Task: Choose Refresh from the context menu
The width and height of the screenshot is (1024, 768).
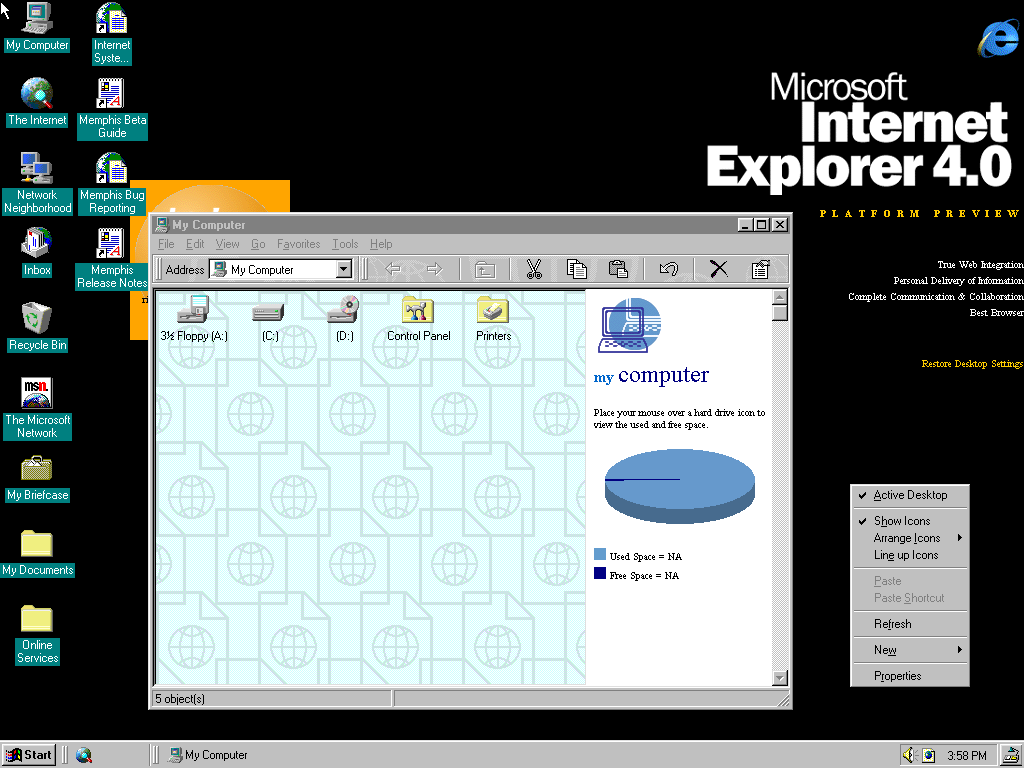Action: point(893,624)
